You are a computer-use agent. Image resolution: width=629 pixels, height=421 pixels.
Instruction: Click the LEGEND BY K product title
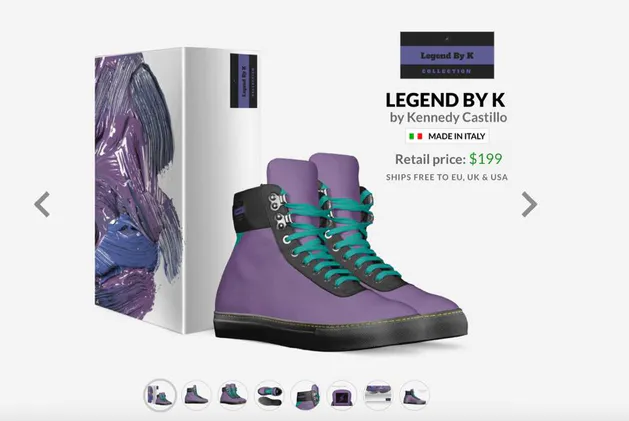pyautogui.click(x=445, y=100)
